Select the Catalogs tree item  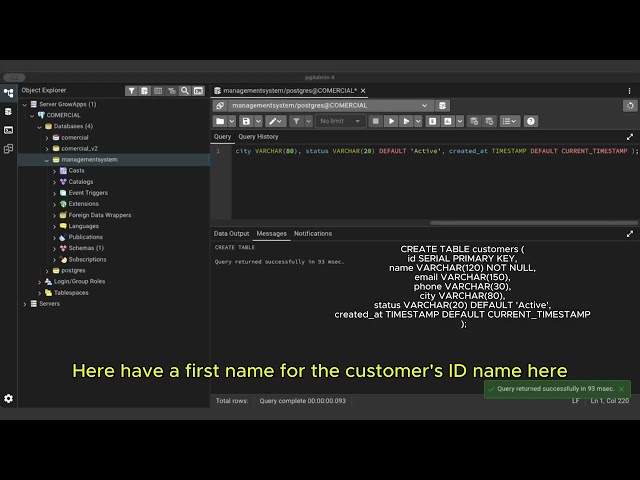pos(81,182)
